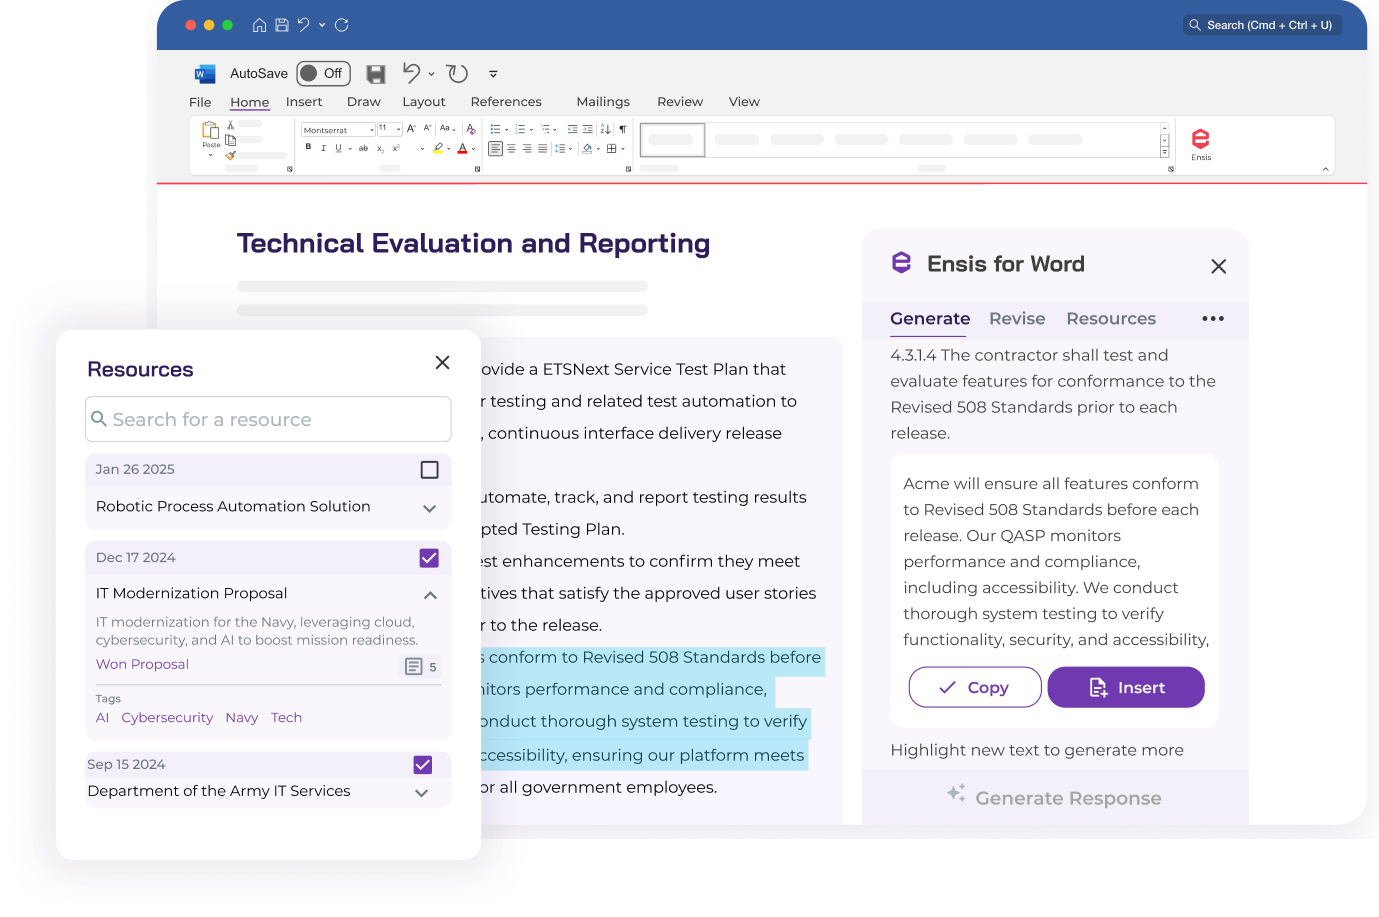Click the Insert button in Ensis panel
1379x917 pixels.
coord(1126,687)
